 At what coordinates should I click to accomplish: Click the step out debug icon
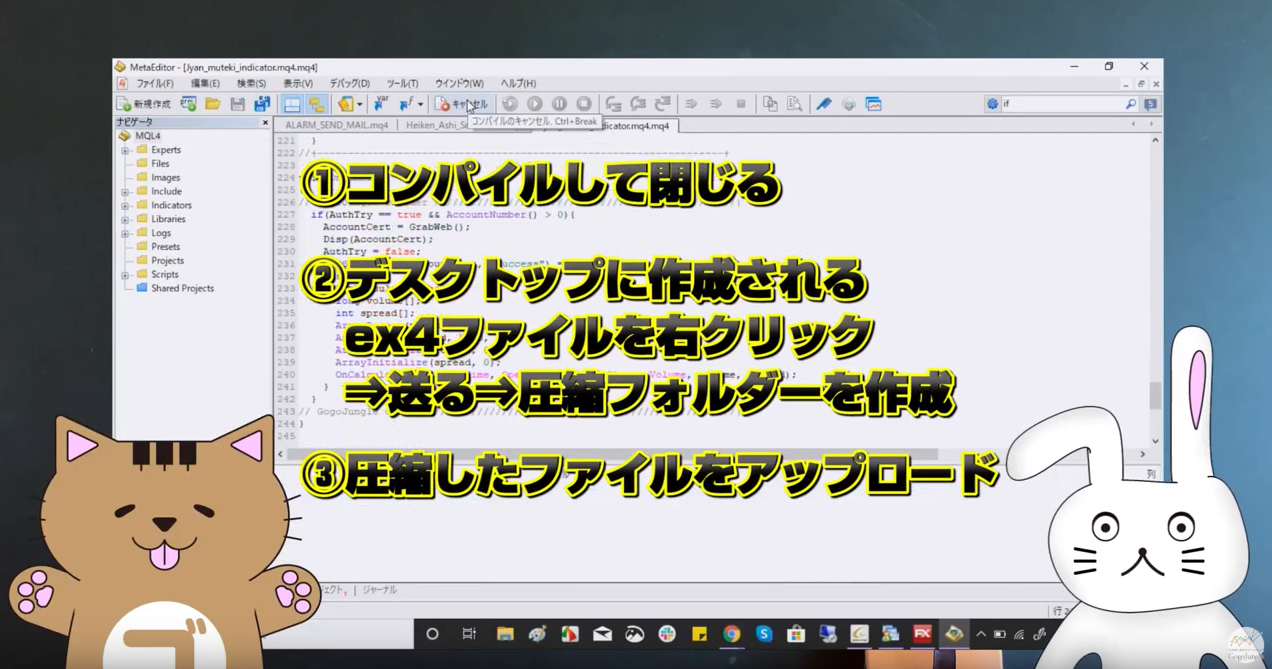(x=662, y=104)
